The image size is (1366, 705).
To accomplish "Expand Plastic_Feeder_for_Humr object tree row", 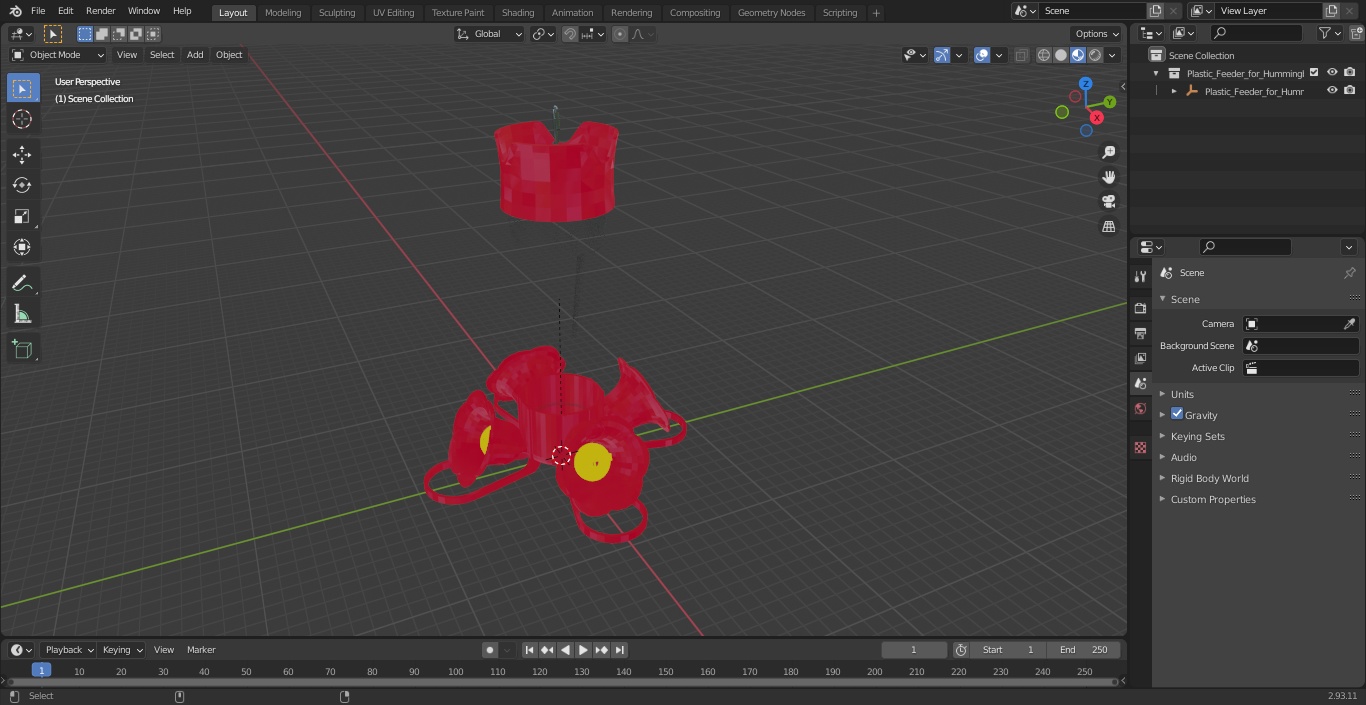I will [x=1174, y=91].
